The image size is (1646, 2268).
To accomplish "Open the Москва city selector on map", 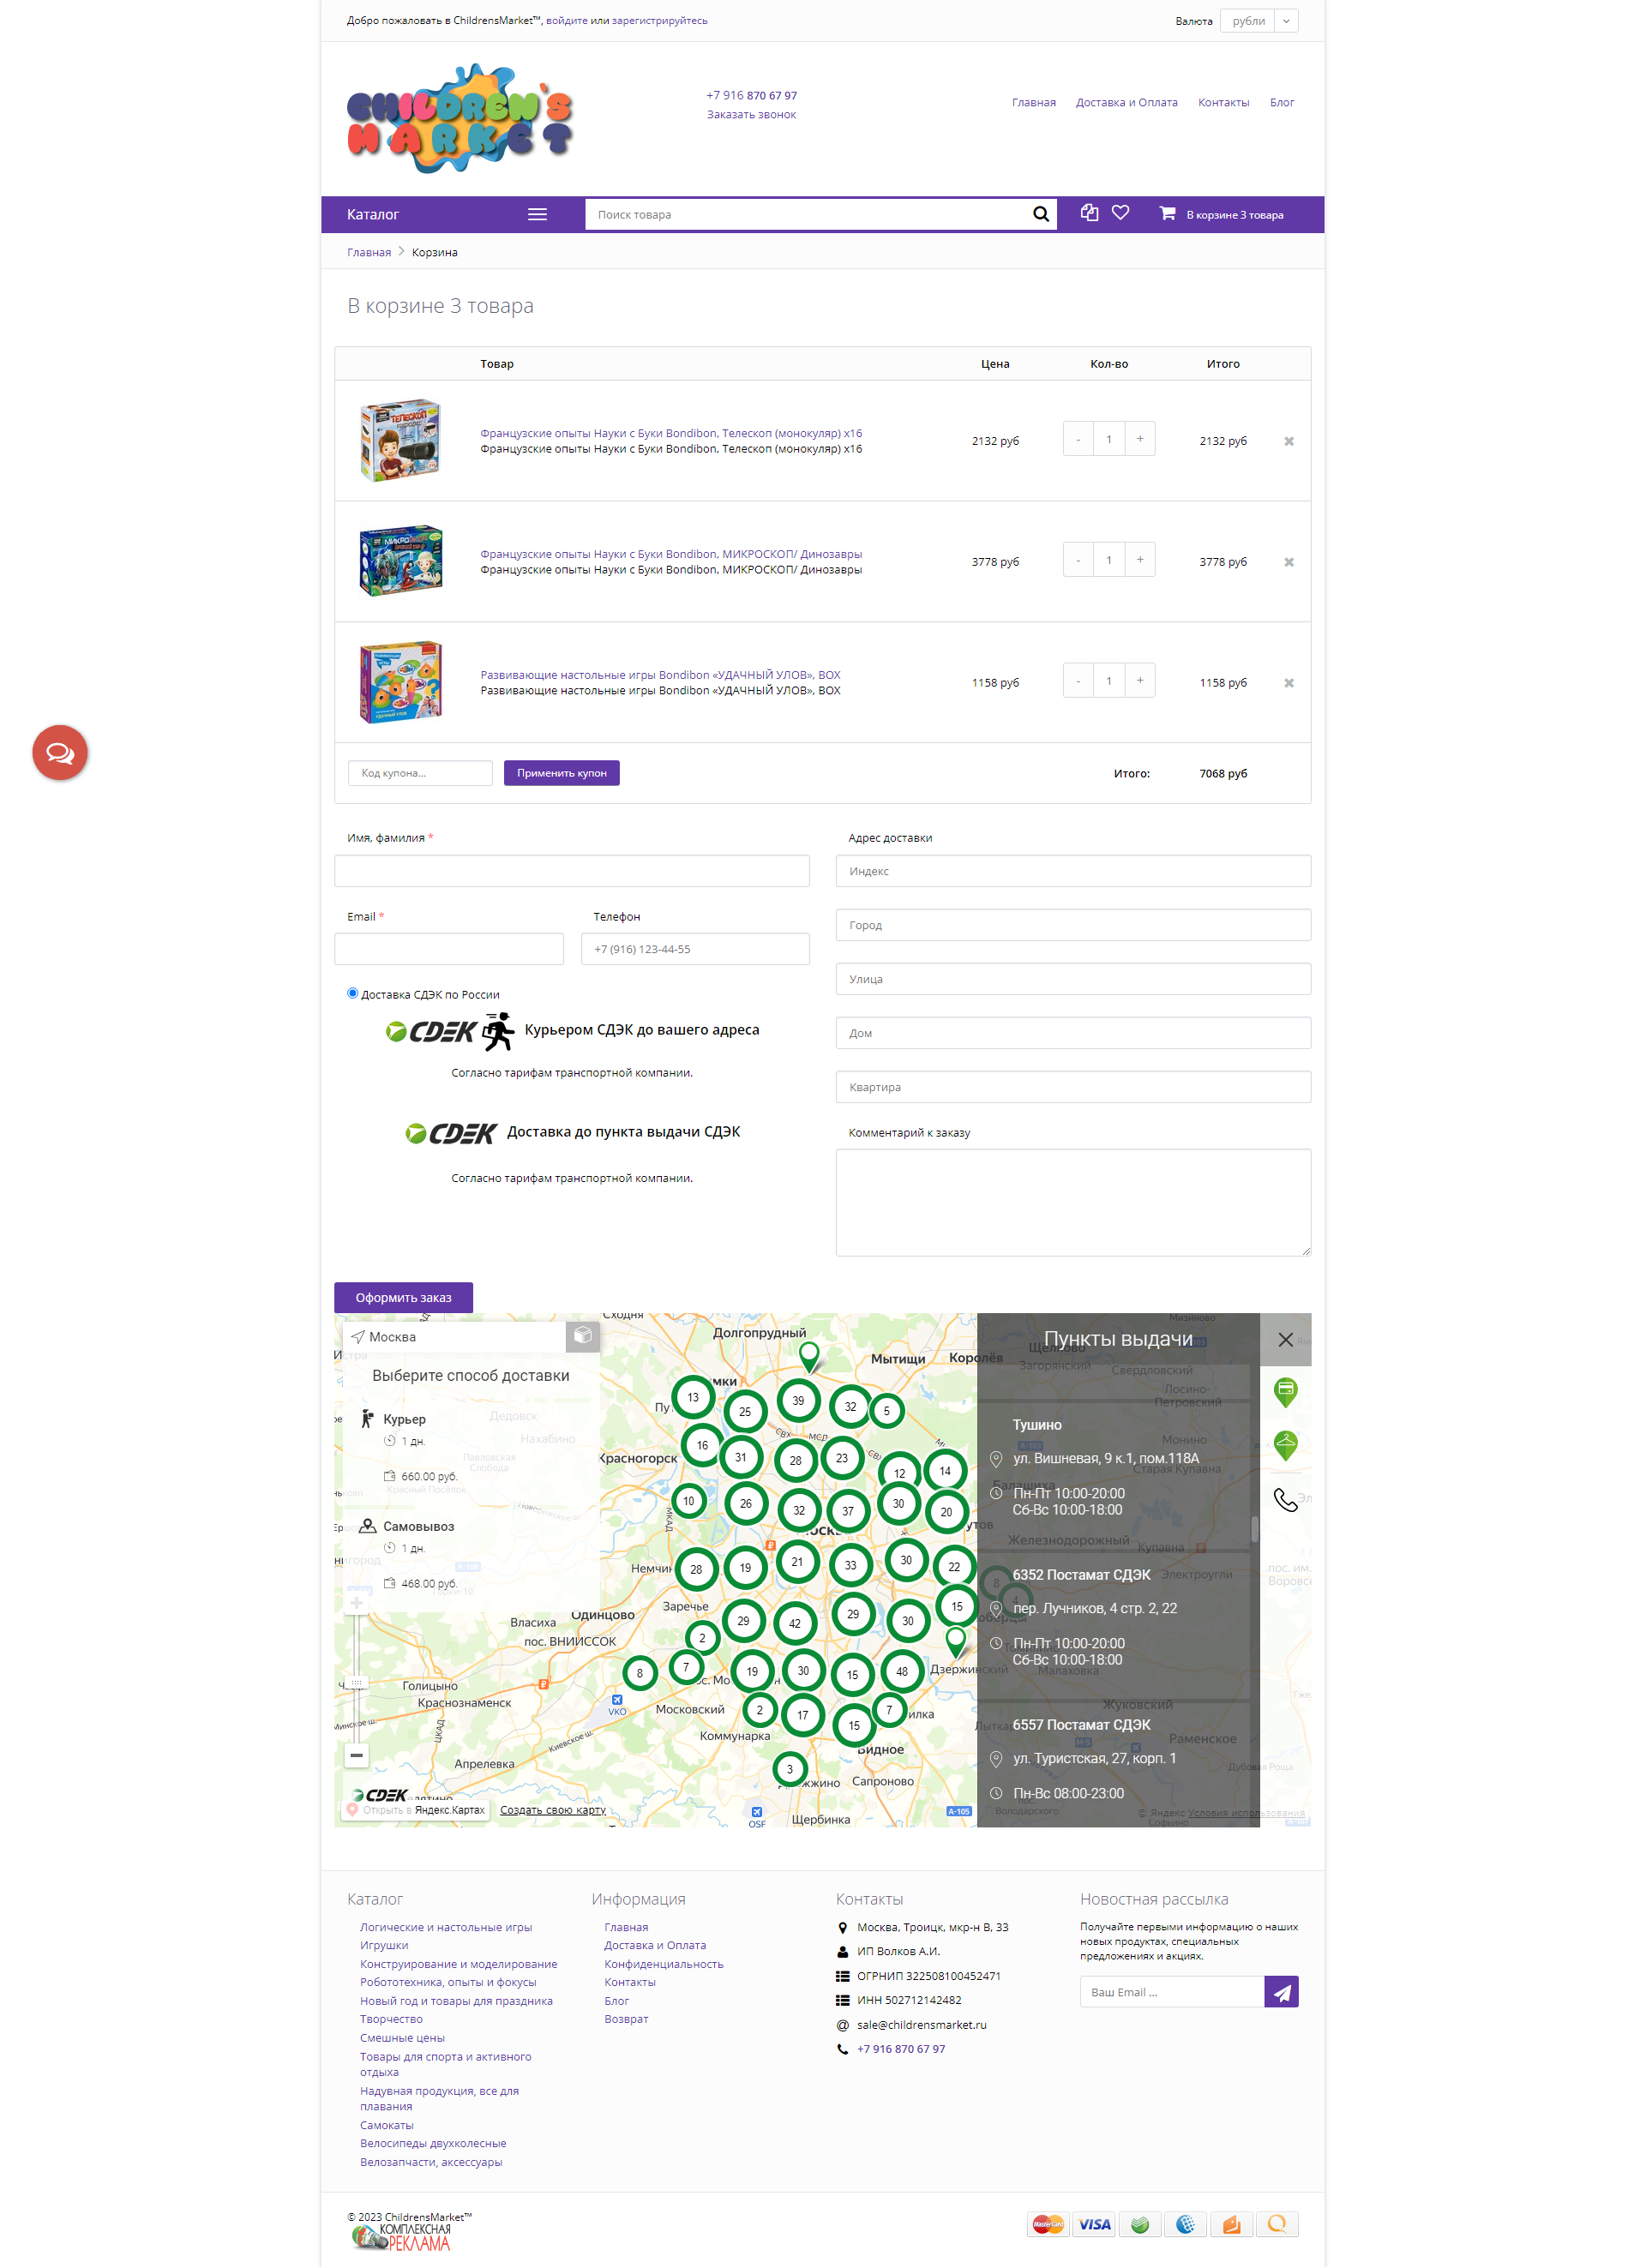I will (x=392, y=1337).
